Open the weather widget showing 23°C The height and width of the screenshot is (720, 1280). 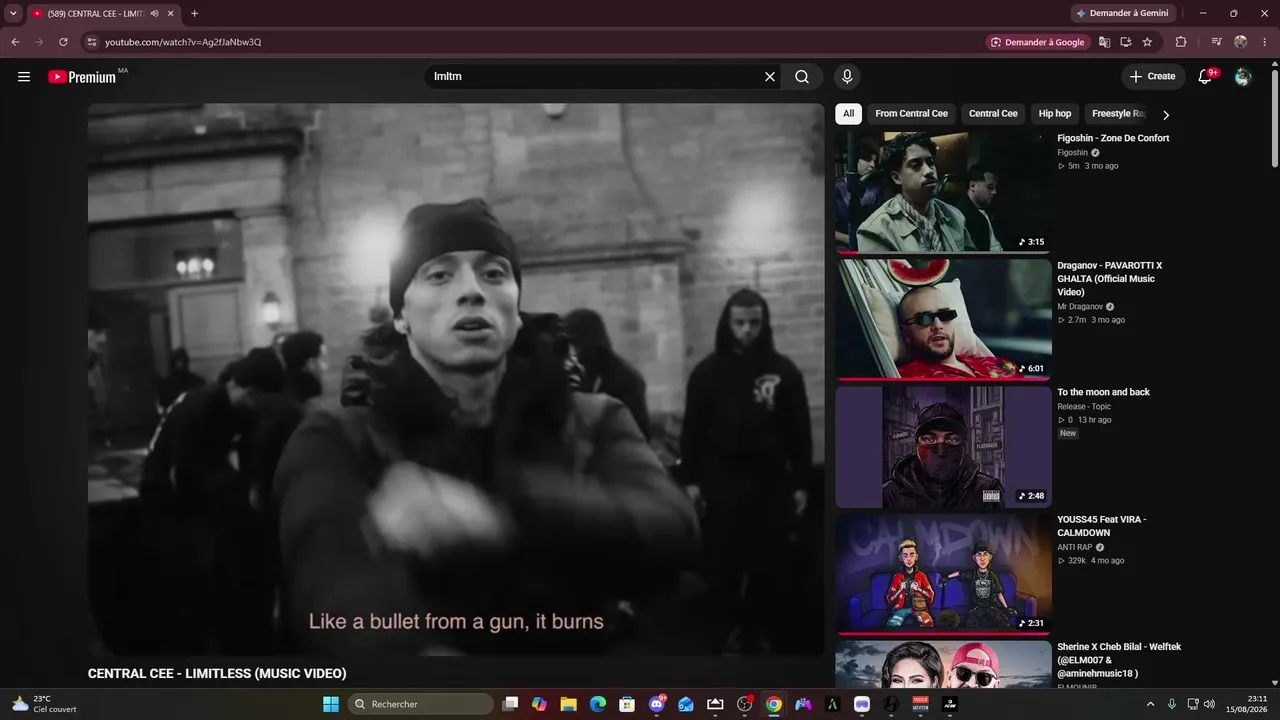click(x=43, y=704)
